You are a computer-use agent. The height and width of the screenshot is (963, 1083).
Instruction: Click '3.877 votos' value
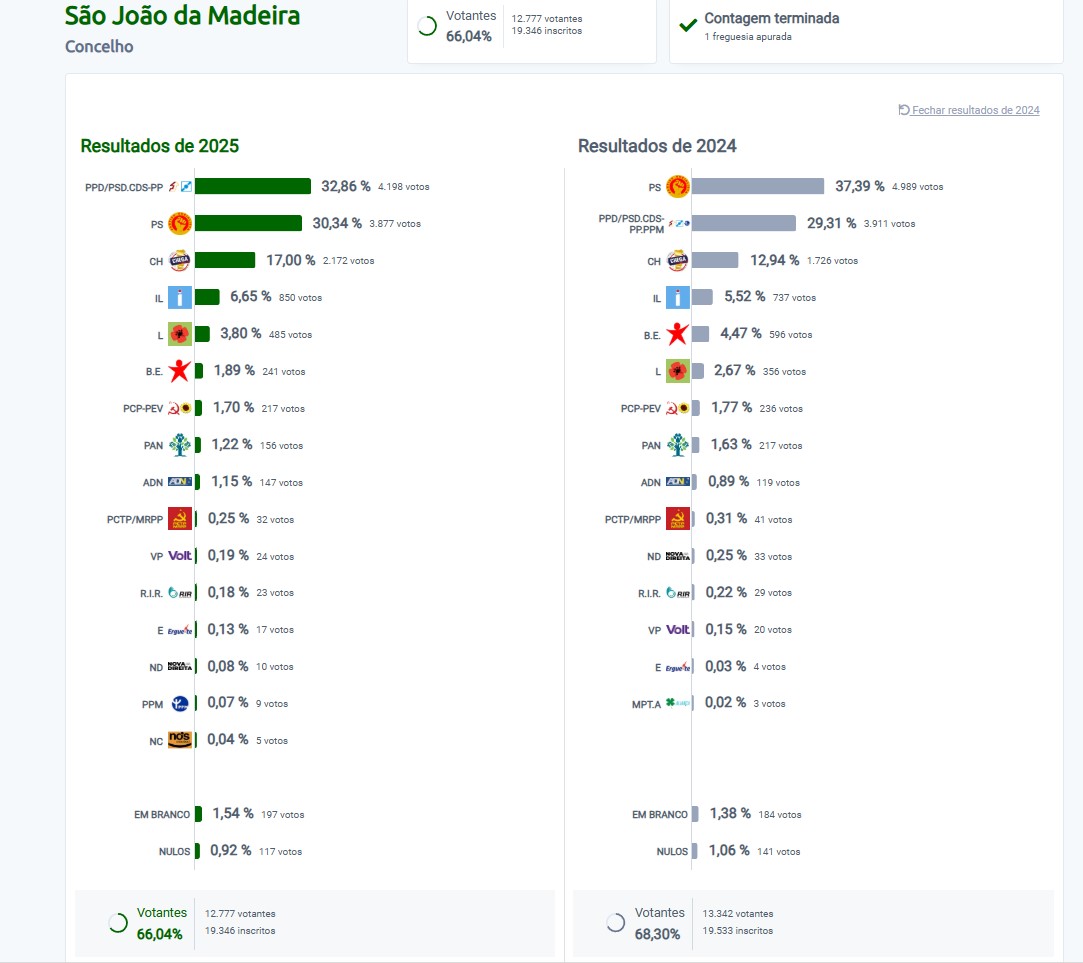[395, 224]
